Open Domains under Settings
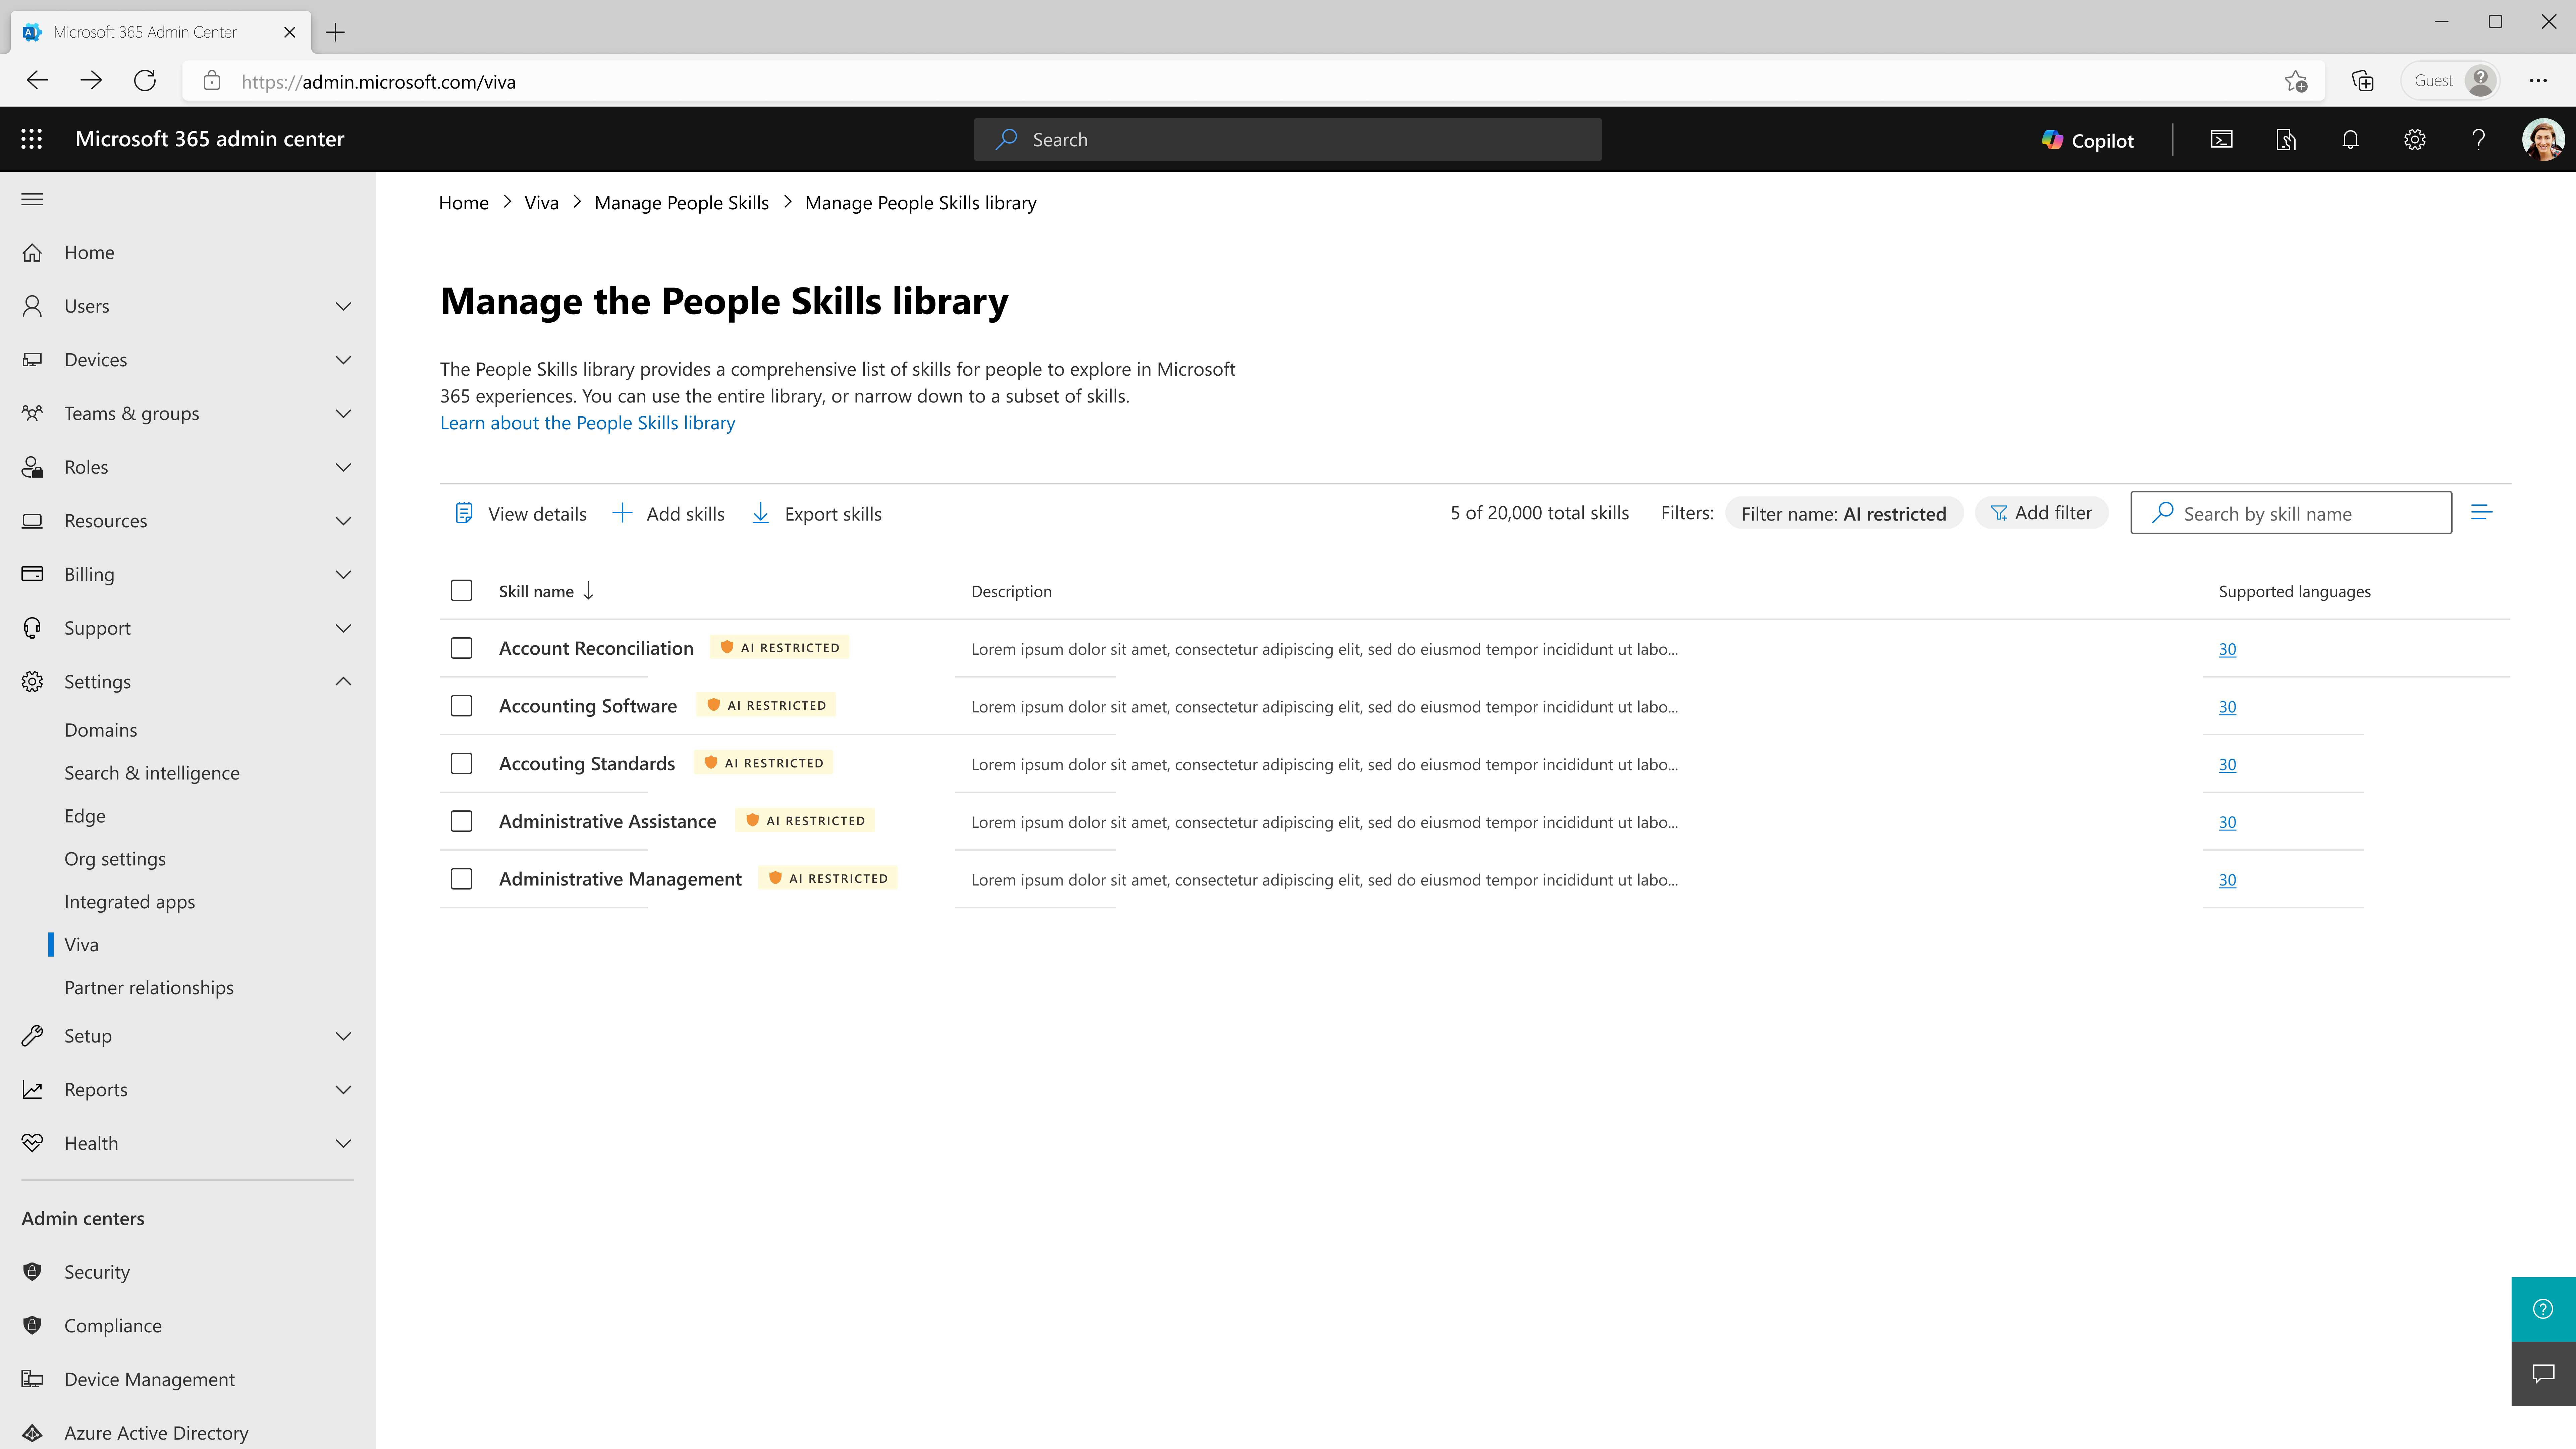Image resolution: width=2576 pixels, height=1449 pixels. [101, 730]
